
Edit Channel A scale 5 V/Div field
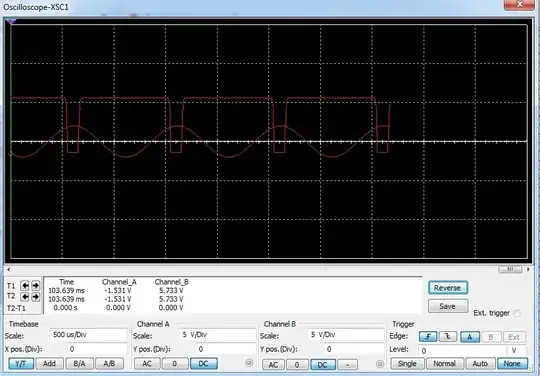pyautogui.click(x=218, y=335)
